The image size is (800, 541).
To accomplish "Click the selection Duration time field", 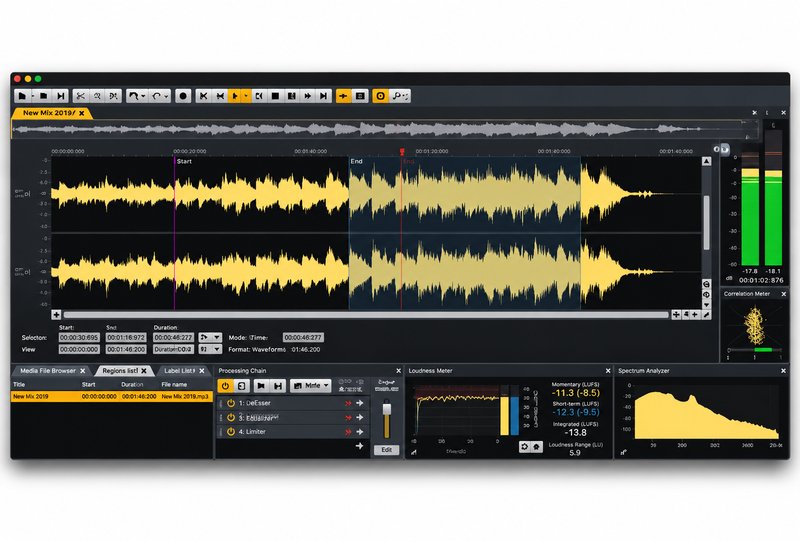I will 173,337.
